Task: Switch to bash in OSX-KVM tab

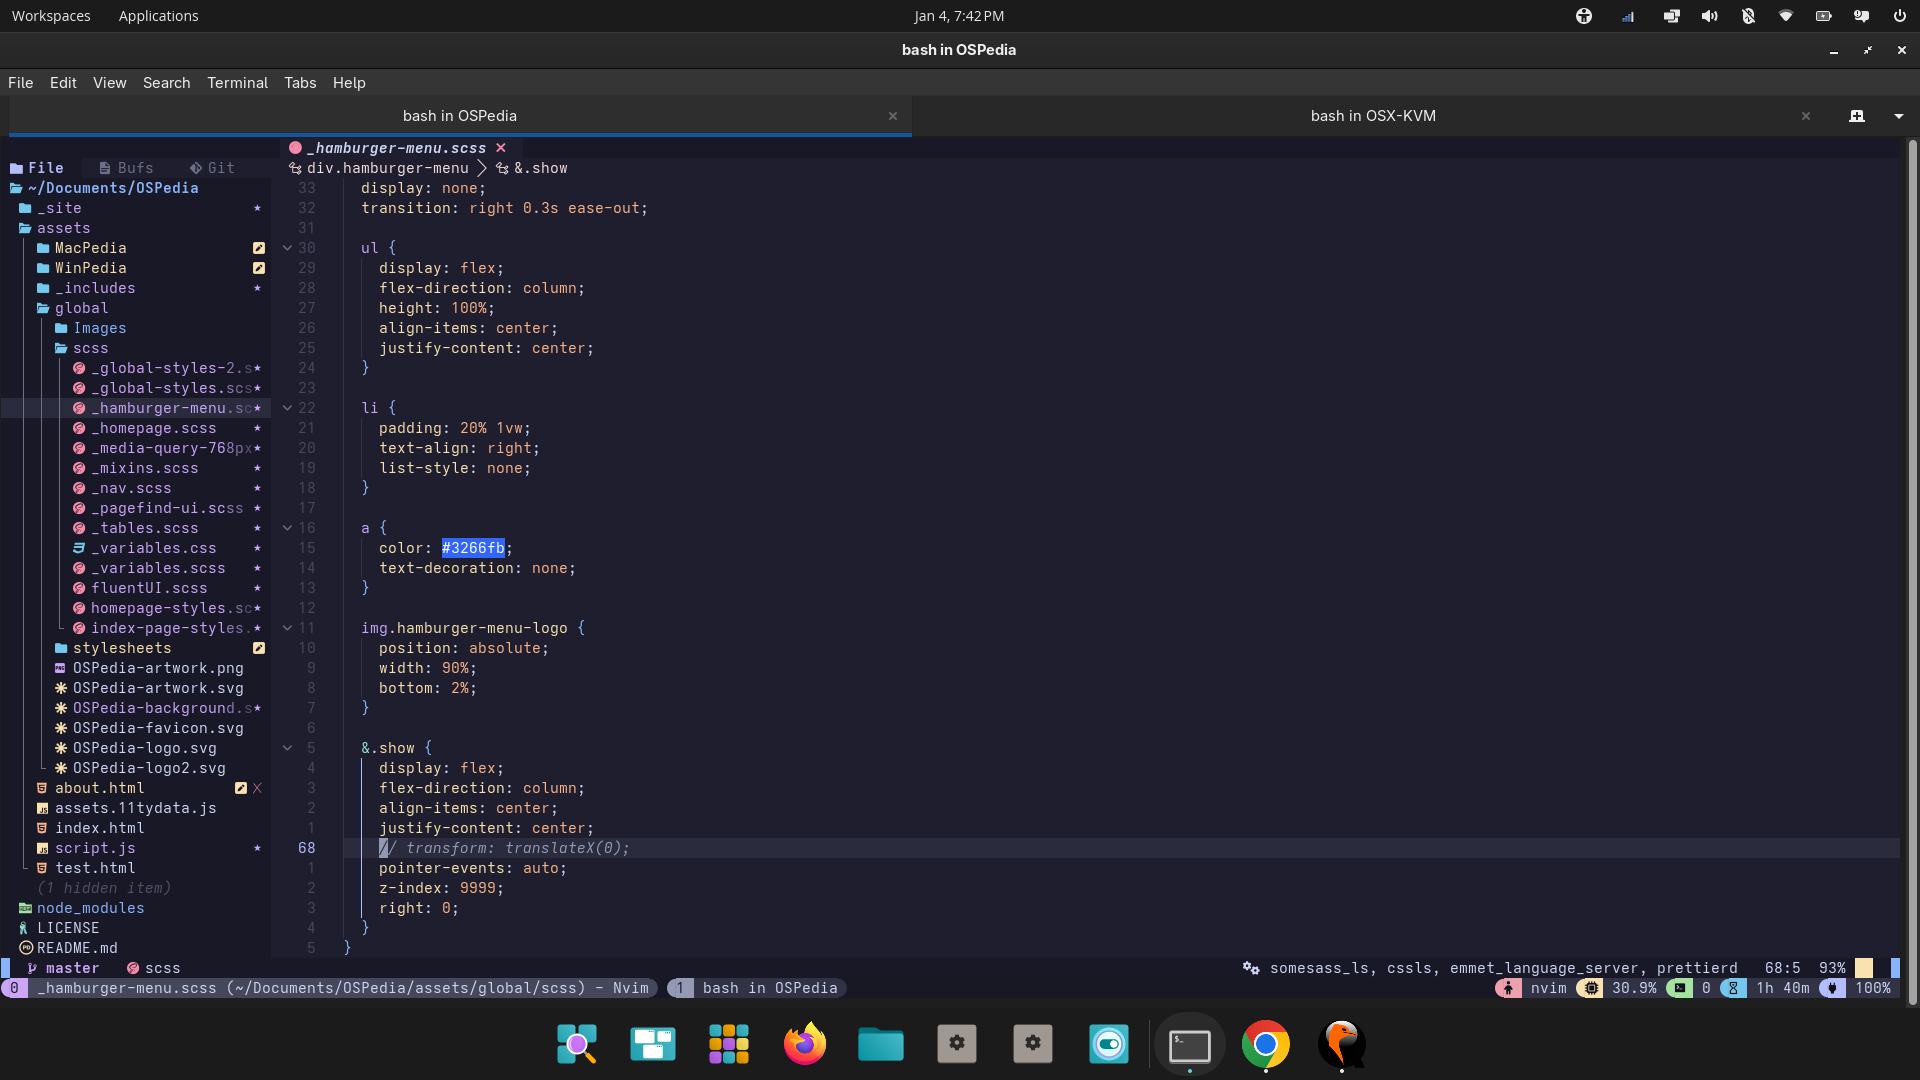Action: coord(1372,116)
